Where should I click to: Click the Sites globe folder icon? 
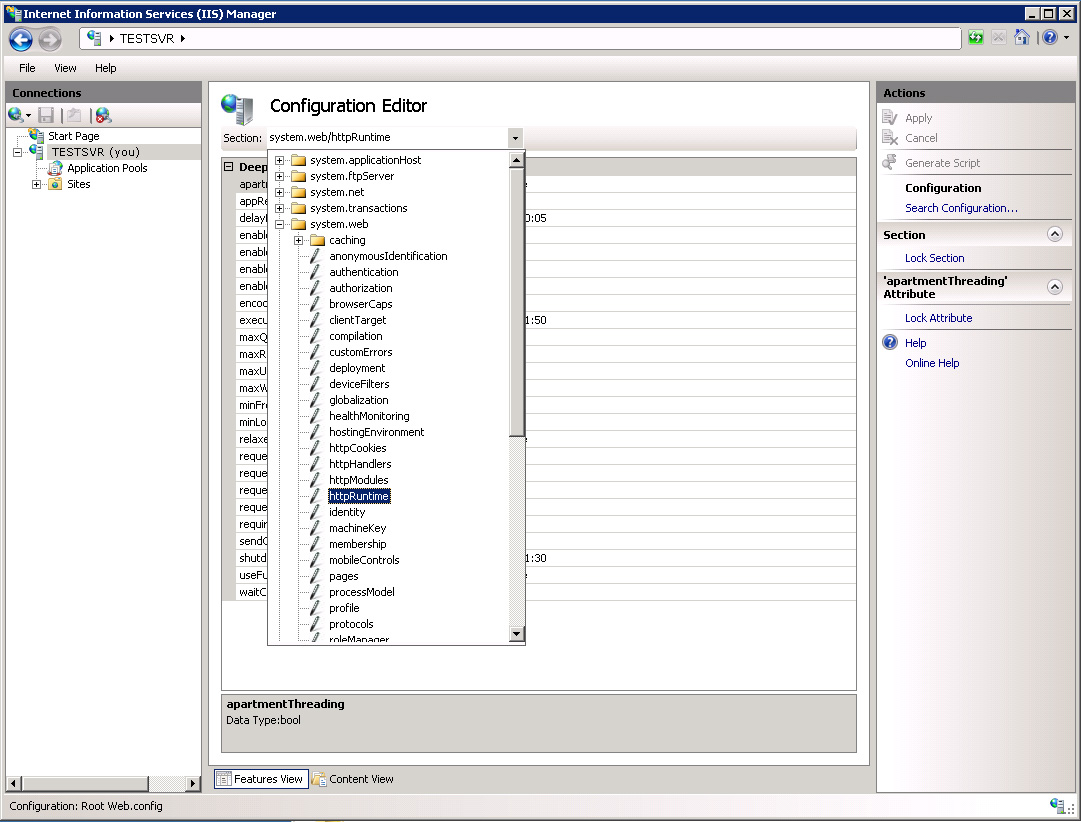pyautogui.click(x=55, y=184)
